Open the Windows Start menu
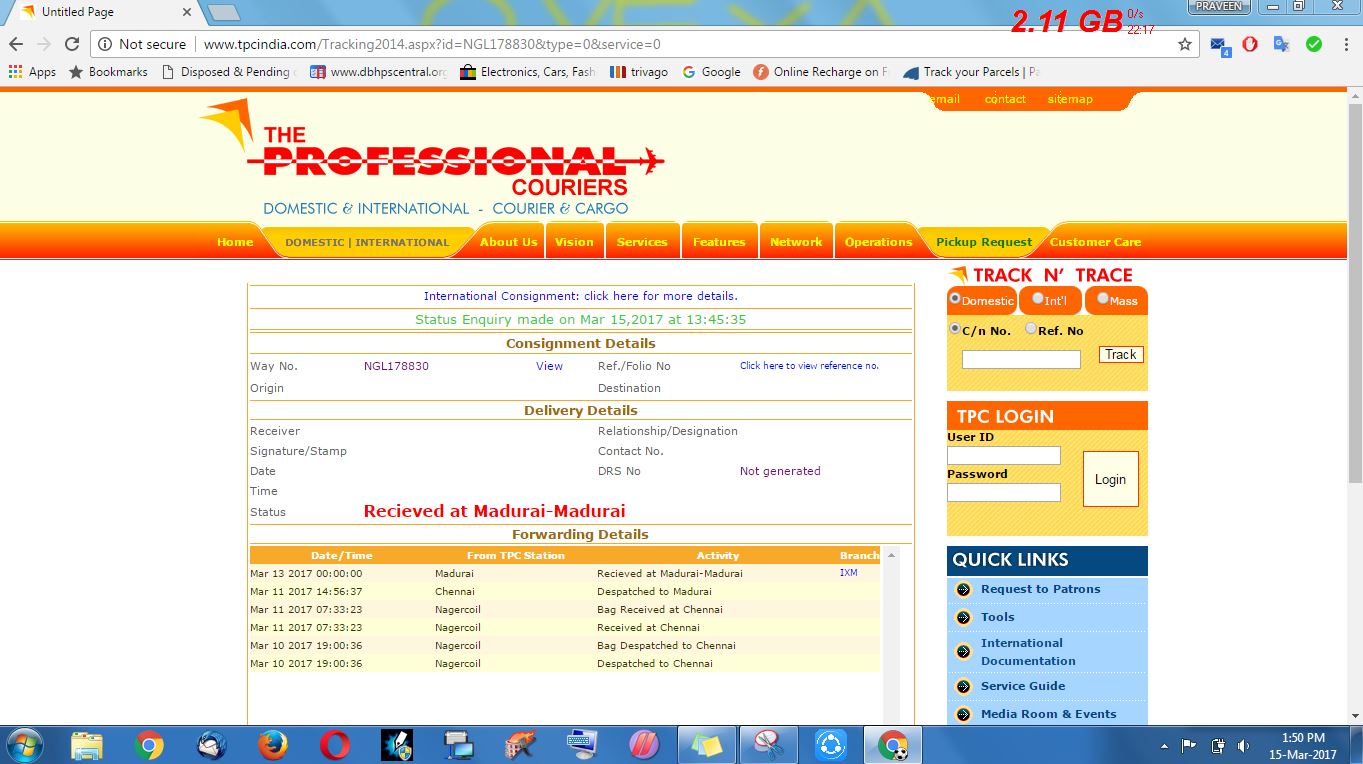Image resolution: width=1363 pixels, height=764 pixels. click(24, 745)
